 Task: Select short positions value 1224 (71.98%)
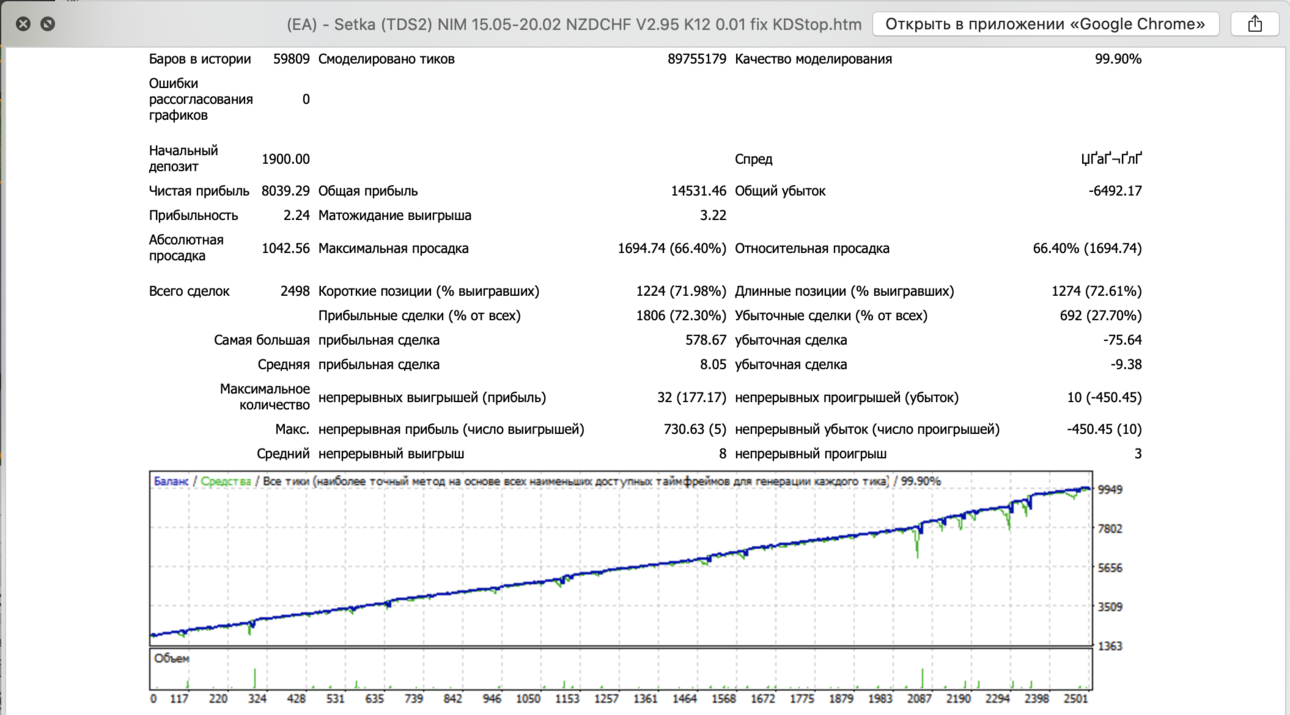click(x=681, y=291)
